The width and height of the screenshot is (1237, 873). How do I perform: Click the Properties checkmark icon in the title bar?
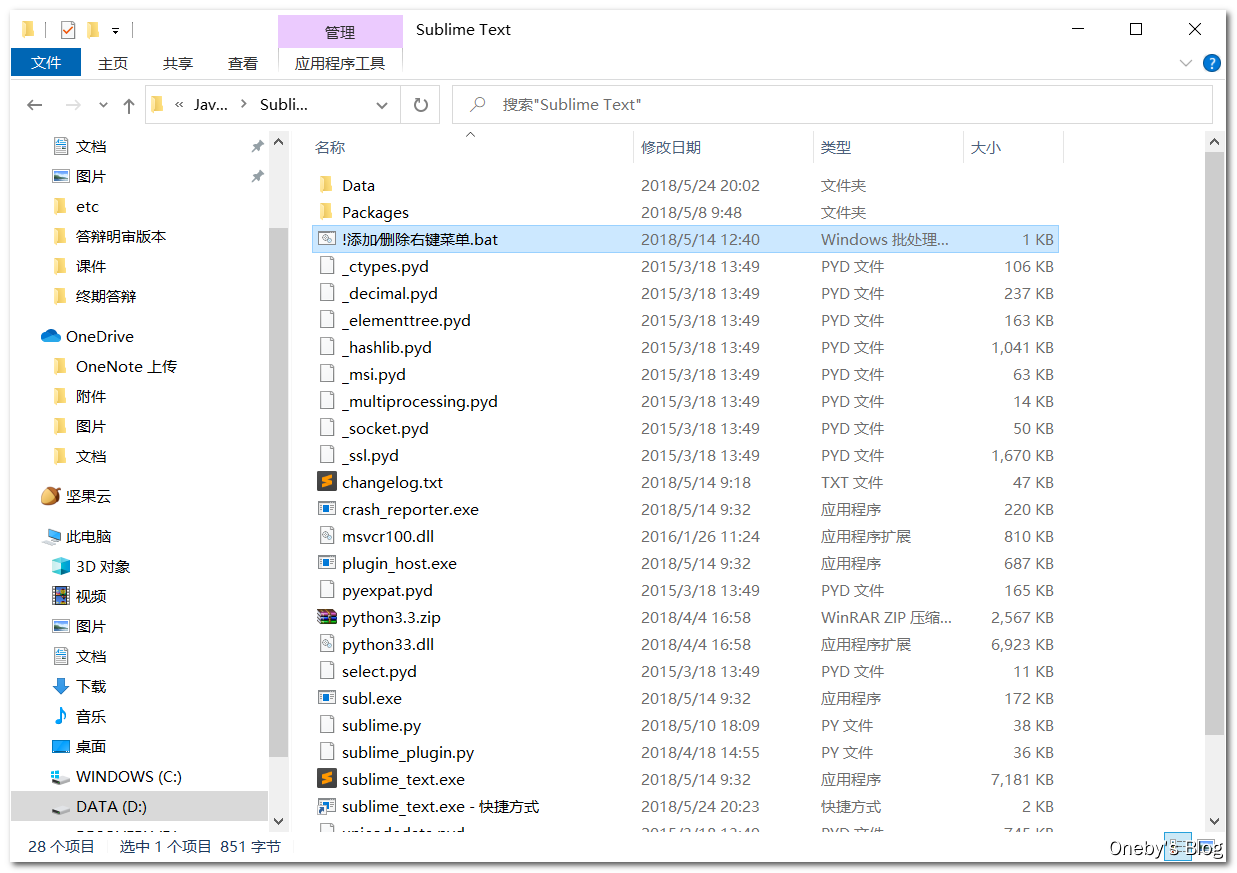coord(67,29)
